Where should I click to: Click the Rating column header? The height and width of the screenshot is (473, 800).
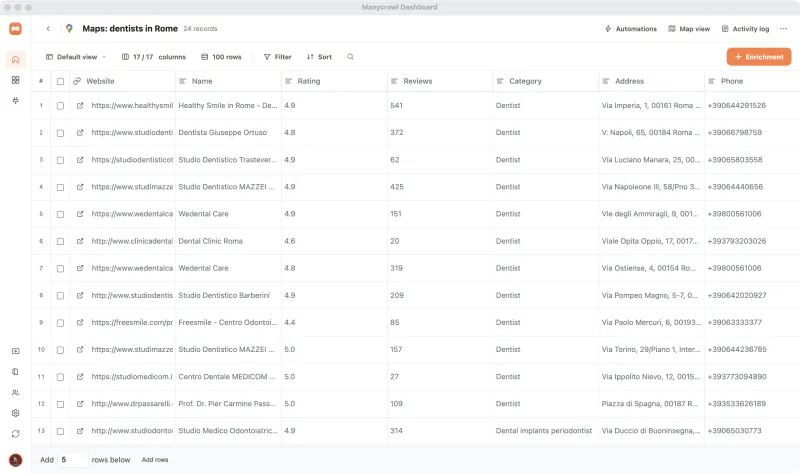coord(334,81)
